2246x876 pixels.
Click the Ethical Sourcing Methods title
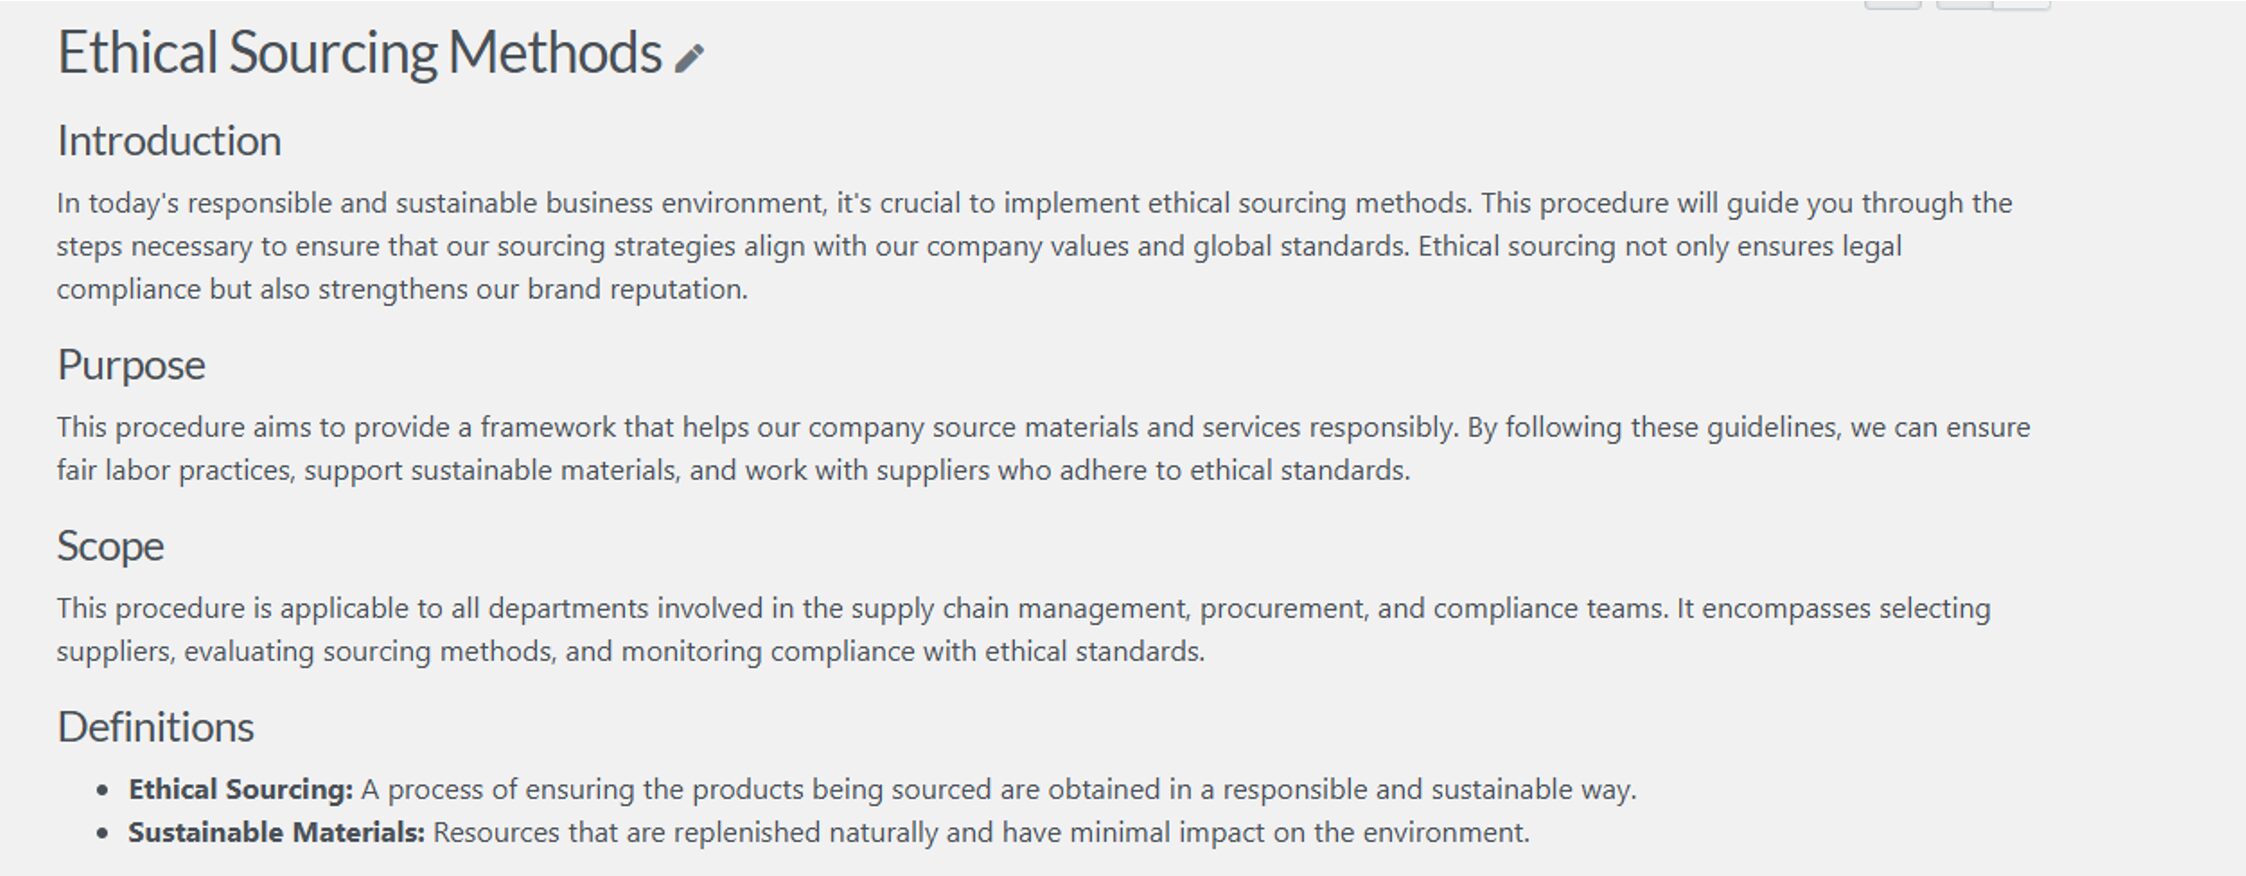359,53
